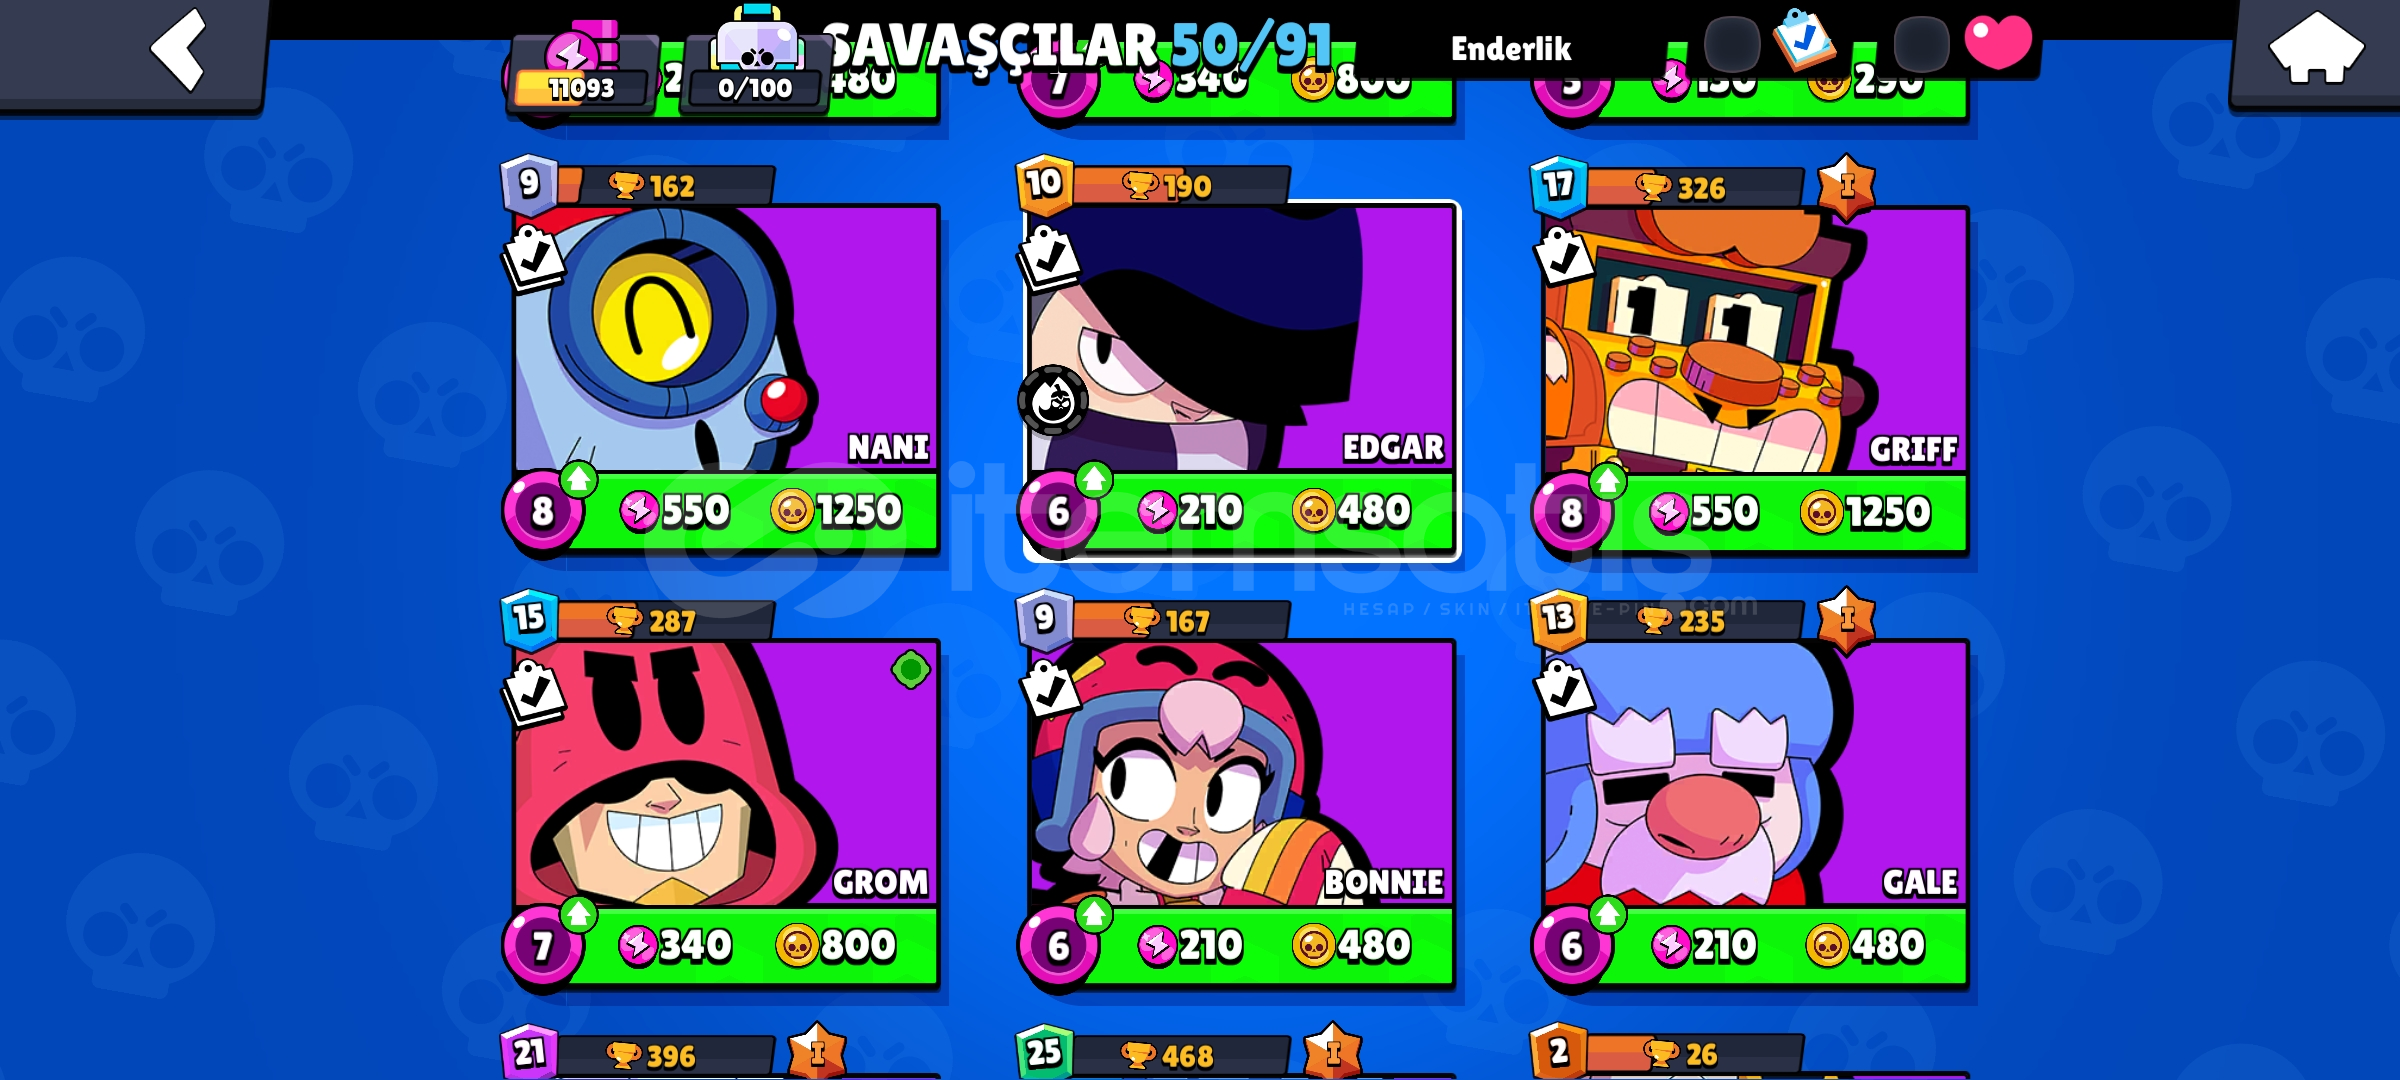Tap the quest clipboard filter icon at top

point(1804,40)
